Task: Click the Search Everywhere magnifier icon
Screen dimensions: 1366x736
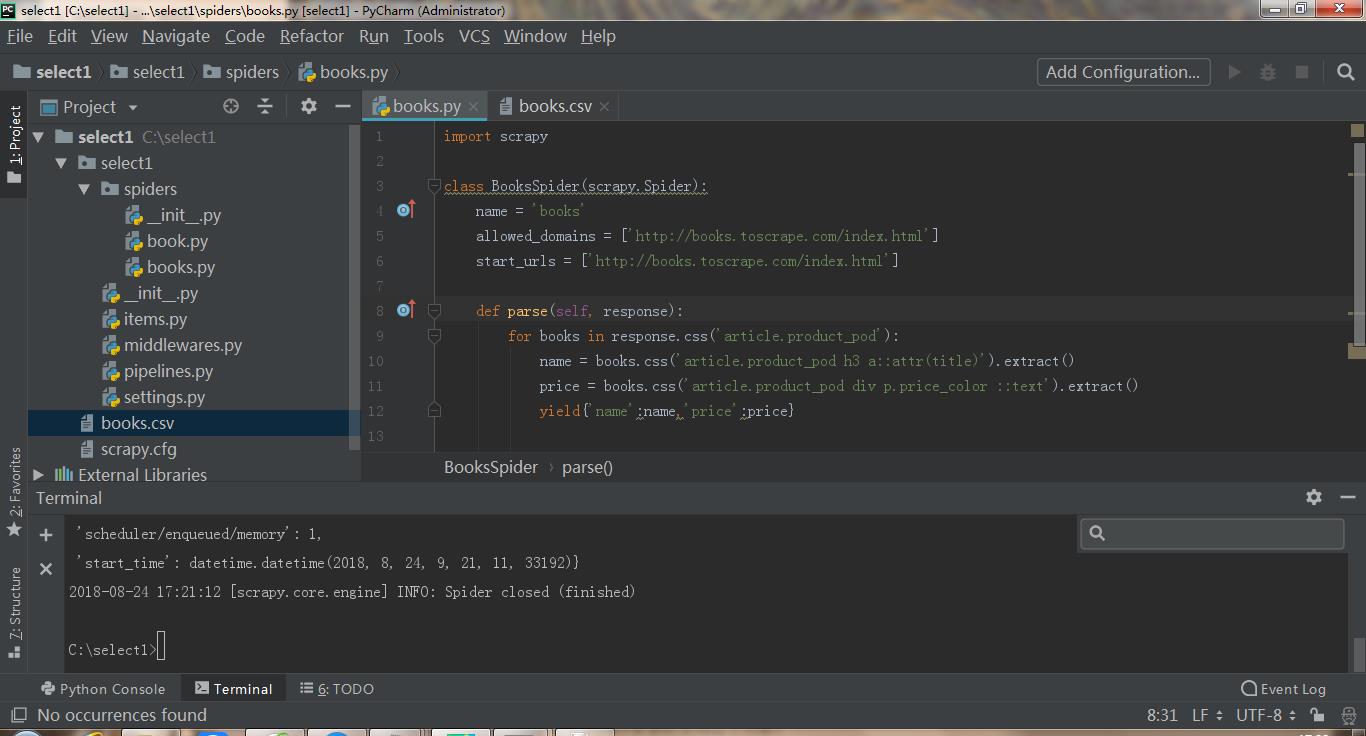Action: [1345, 72]
